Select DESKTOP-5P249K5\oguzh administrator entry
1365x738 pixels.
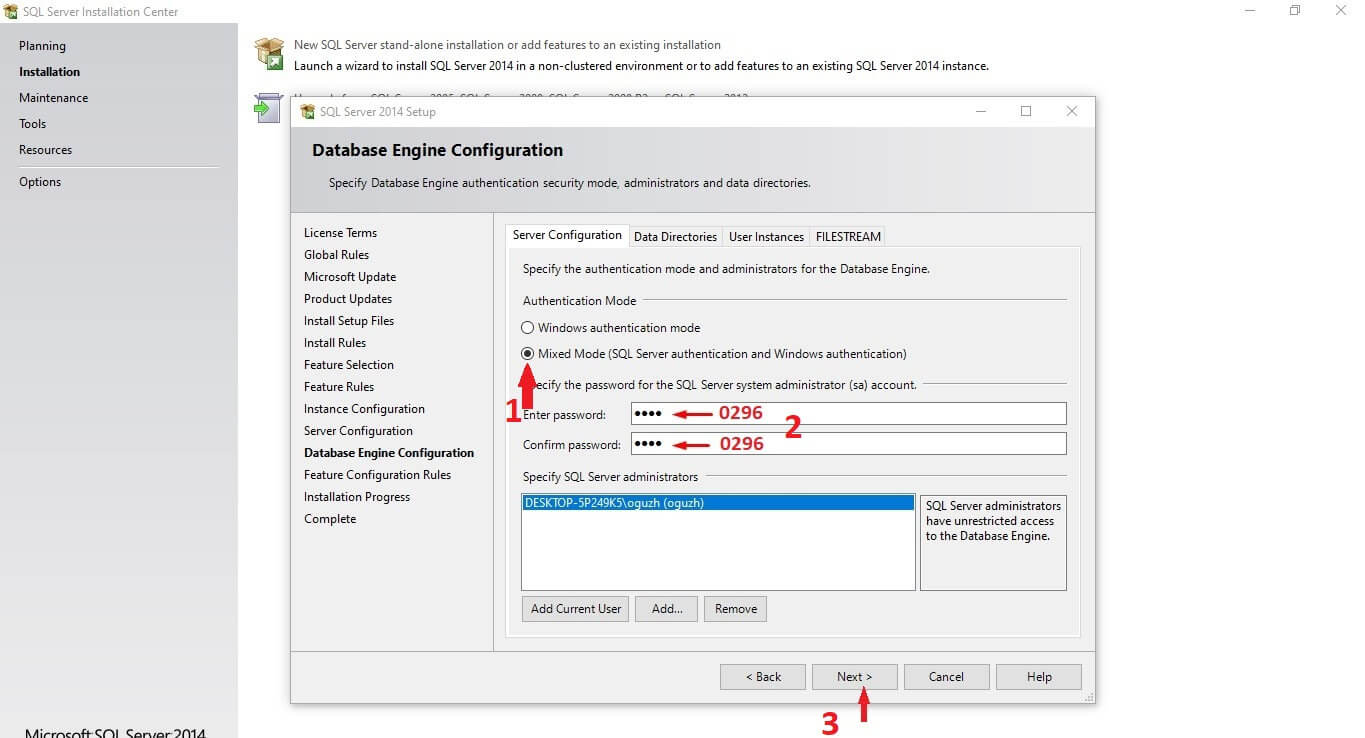pyautogui.click(x=718, y=503)
